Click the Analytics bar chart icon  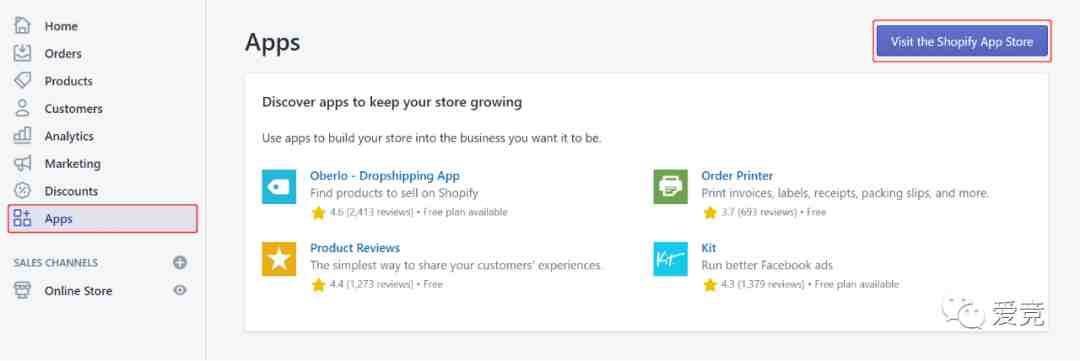click(x=23, y=136)
